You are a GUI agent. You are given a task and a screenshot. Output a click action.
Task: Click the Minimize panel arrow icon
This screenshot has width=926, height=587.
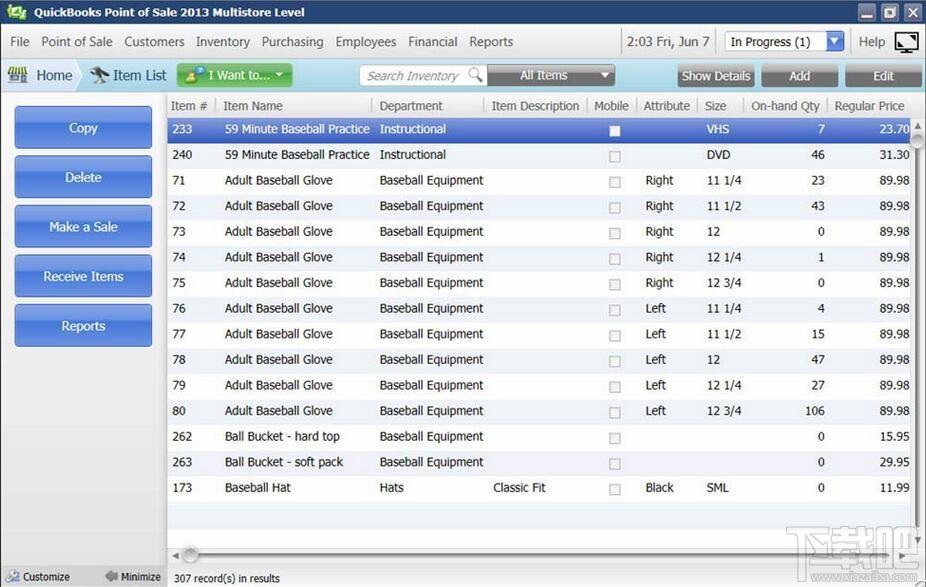click(112, 576)
